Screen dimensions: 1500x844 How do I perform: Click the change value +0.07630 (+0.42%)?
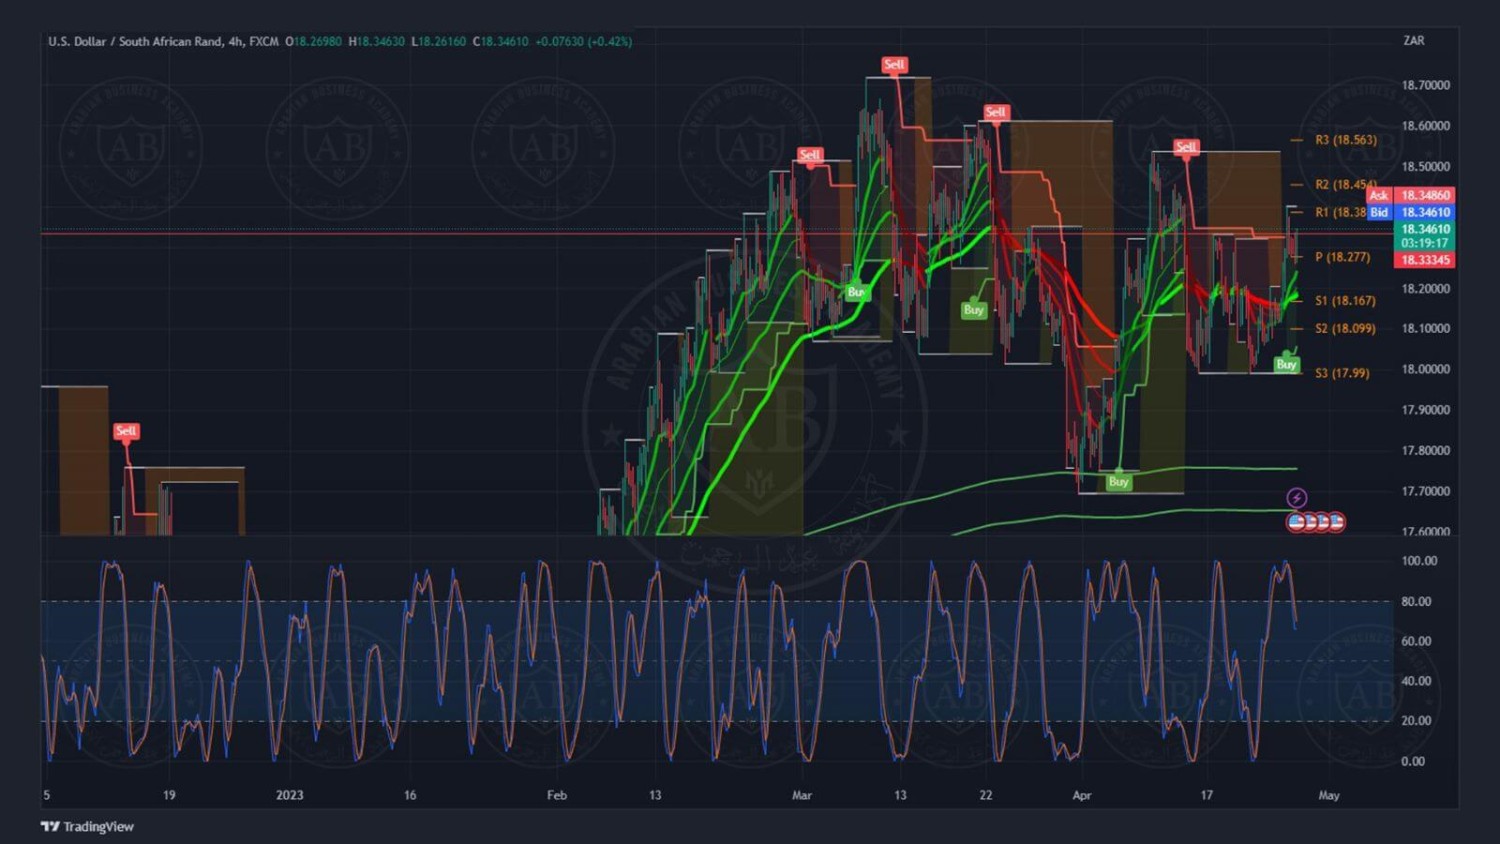point(583,41)
